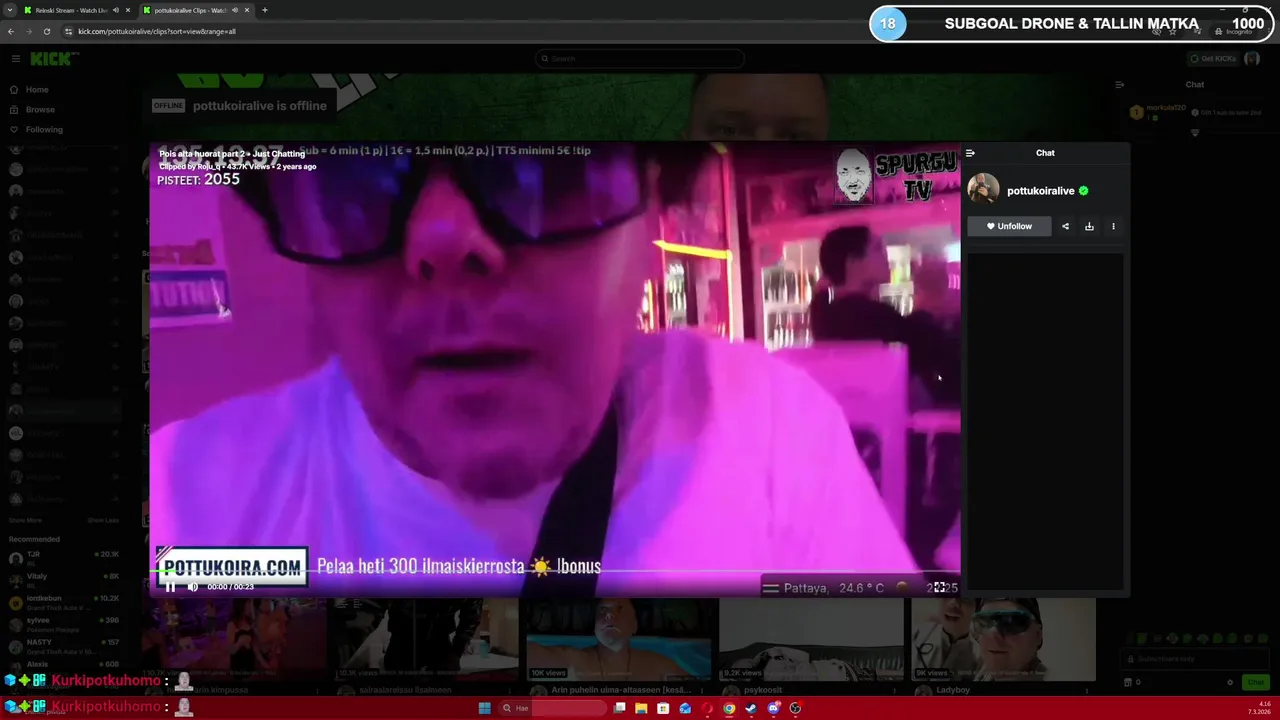Open recommended channel NASTY
The image size is (1280, 720).
click(x=63, y=646)
